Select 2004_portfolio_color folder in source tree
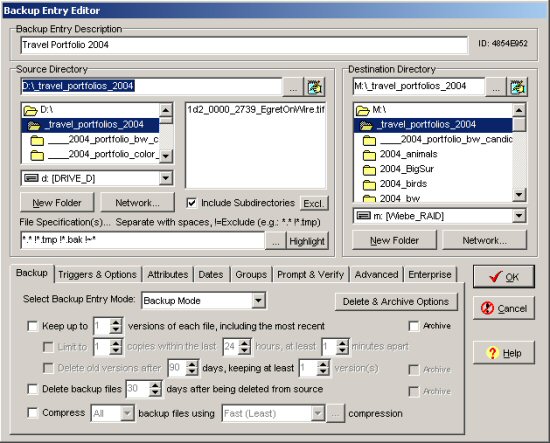550x443 pixels. (x=96, y=154)
